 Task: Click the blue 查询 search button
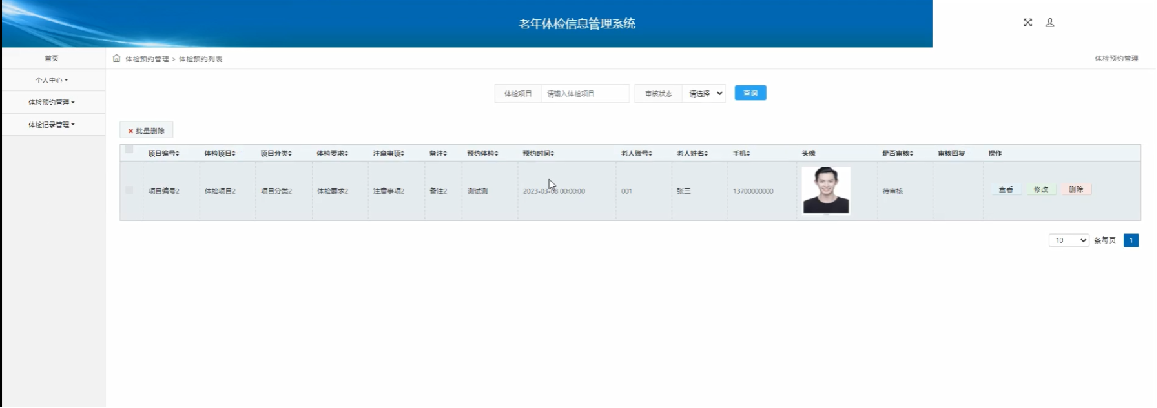[750, 93]
